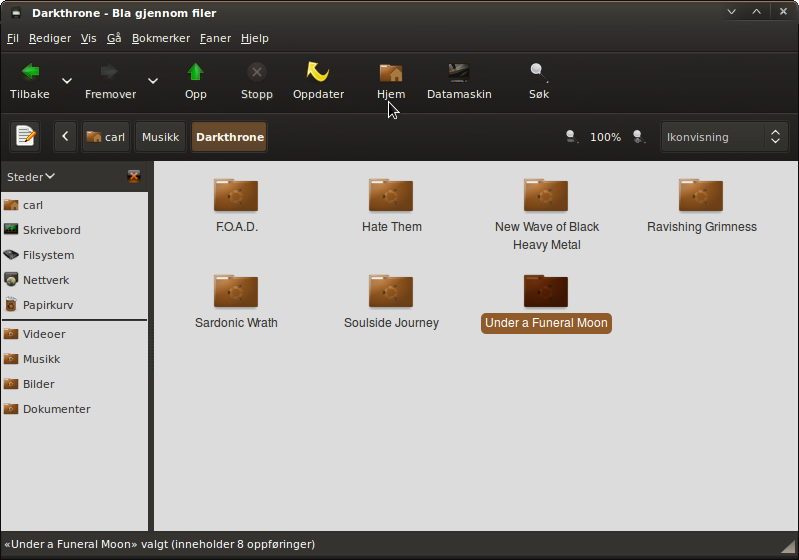Open Filsystem in the sidebar
799x560 pixels.
(74, 255)
